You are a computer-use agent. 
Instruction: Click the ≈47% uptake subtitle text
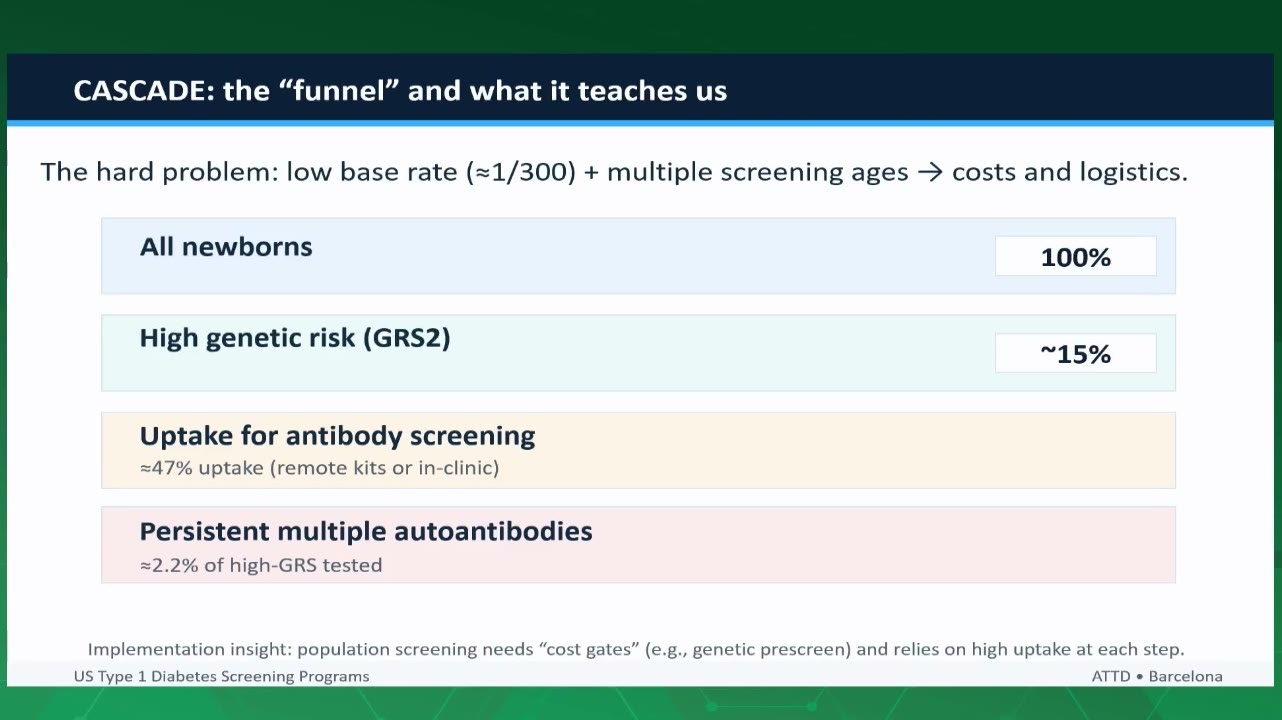(319, 467)
